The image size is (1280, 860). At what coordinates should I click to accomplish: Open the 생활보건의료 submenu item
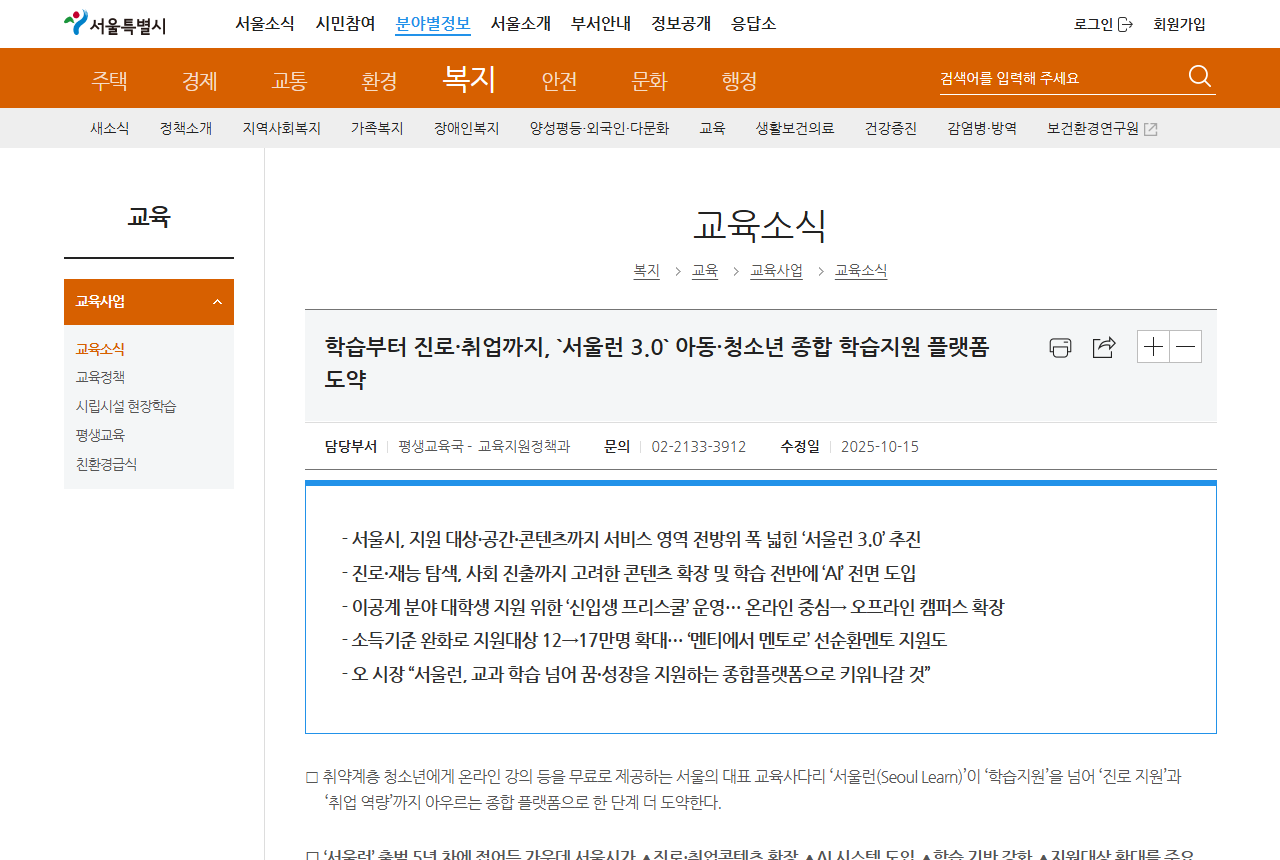pos(795,128)
